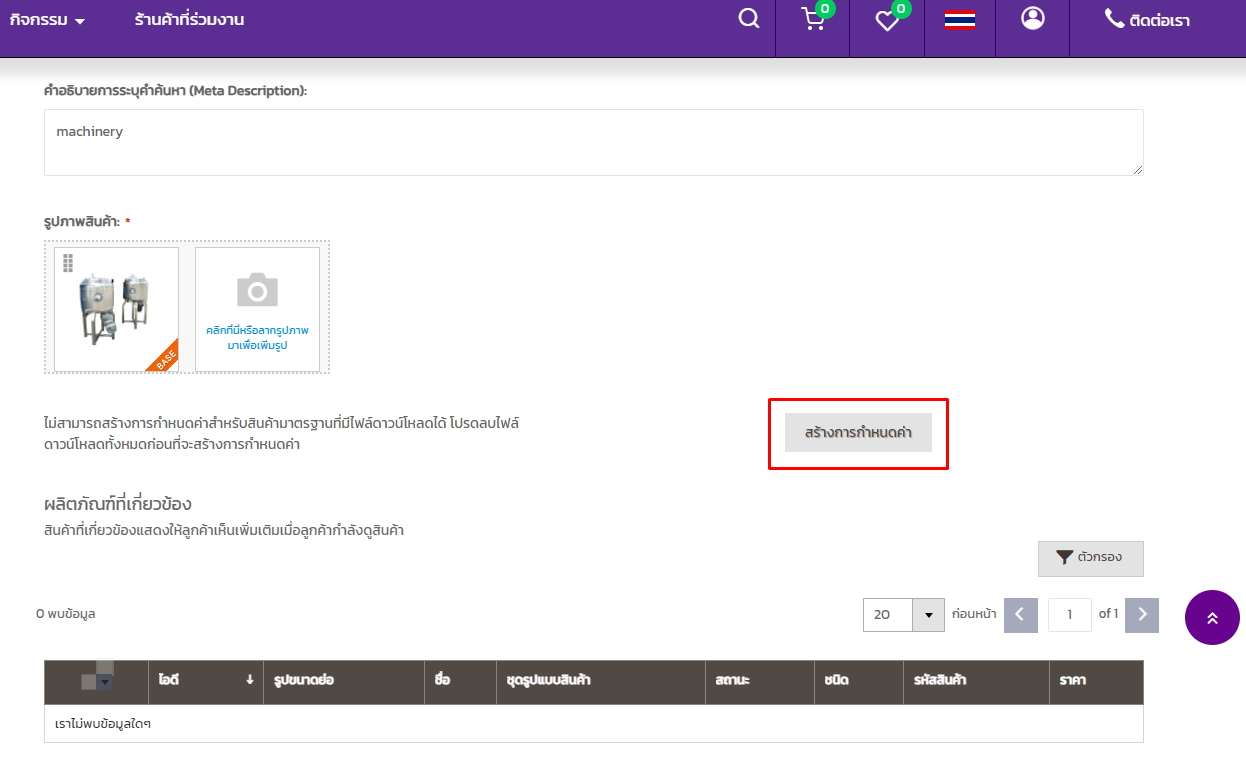The height and width of the screenshot is (763, 1246).
Task: Go to ร้านค้าที่ร่วมงาน menu item
Action: point(189,20)
